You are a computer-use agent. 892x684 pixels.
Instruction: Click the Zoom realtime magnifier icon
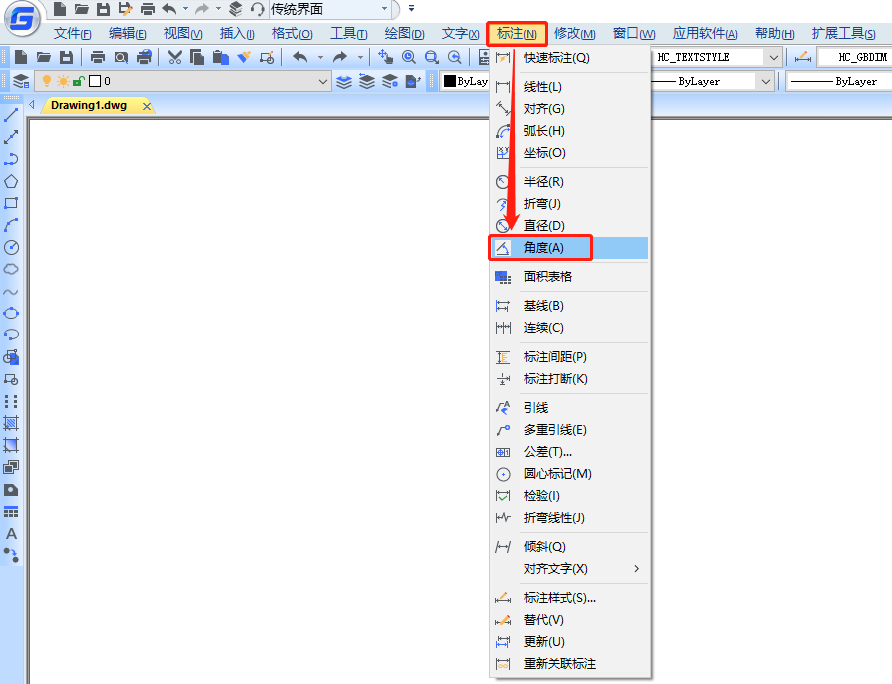(408, 57)
